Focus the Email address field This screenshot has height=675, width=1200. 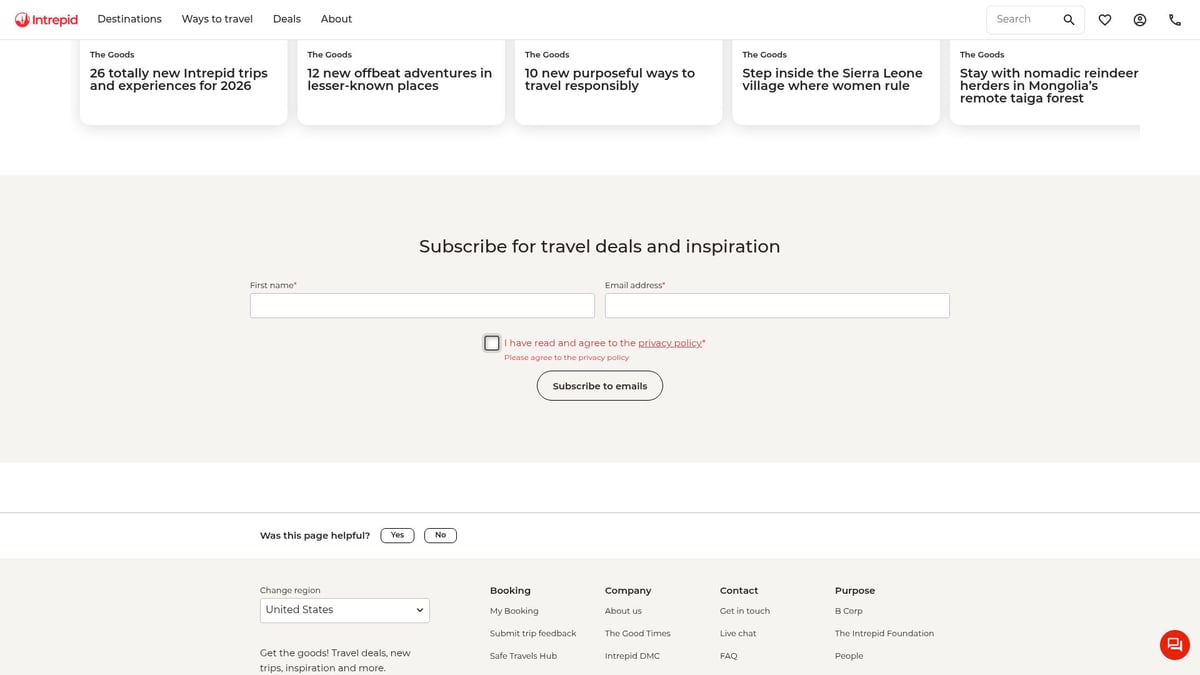click(x=777, y=306)
